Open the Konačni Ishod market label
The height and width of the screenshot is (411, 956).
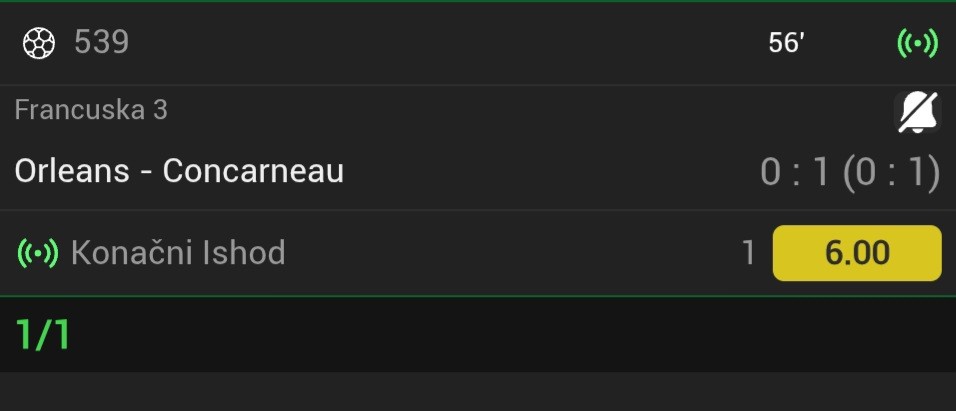[178, 253]
